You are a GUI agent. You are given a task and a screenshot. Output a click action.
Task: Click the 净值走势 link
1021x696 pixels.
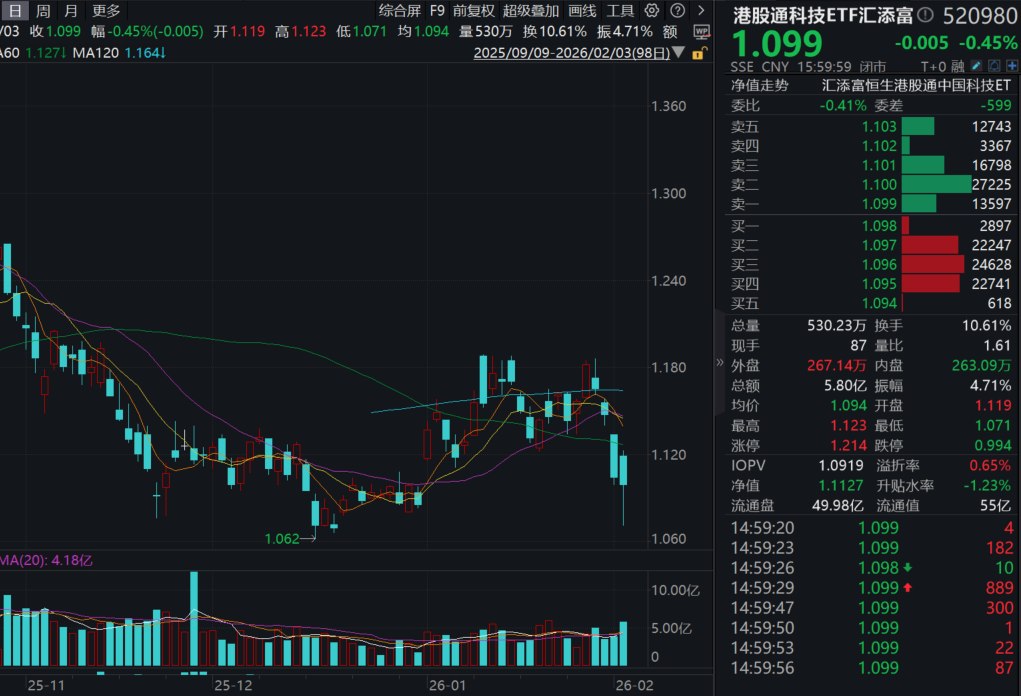tap(759, 86)
